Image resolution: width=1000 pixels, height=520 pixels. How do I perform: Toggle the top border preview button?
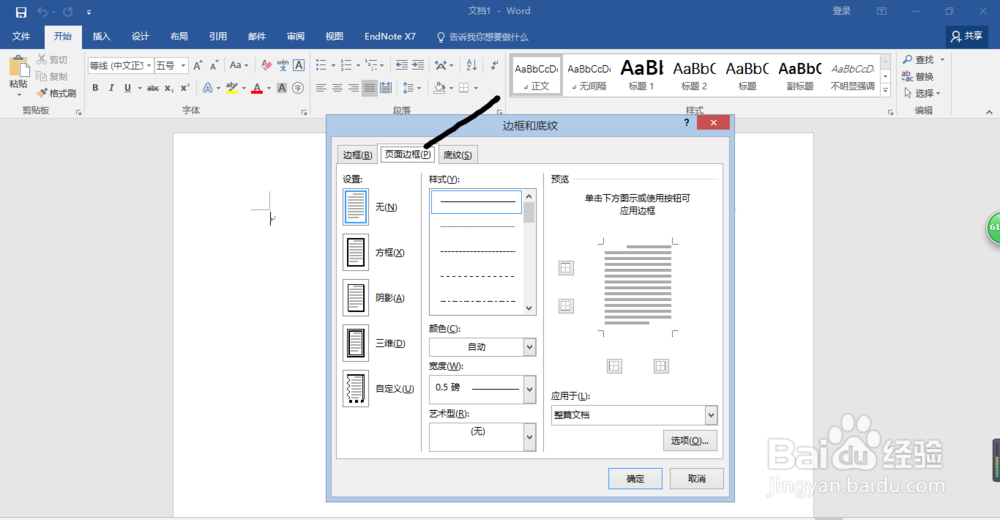pyautogui.click(x=566, y=268)
